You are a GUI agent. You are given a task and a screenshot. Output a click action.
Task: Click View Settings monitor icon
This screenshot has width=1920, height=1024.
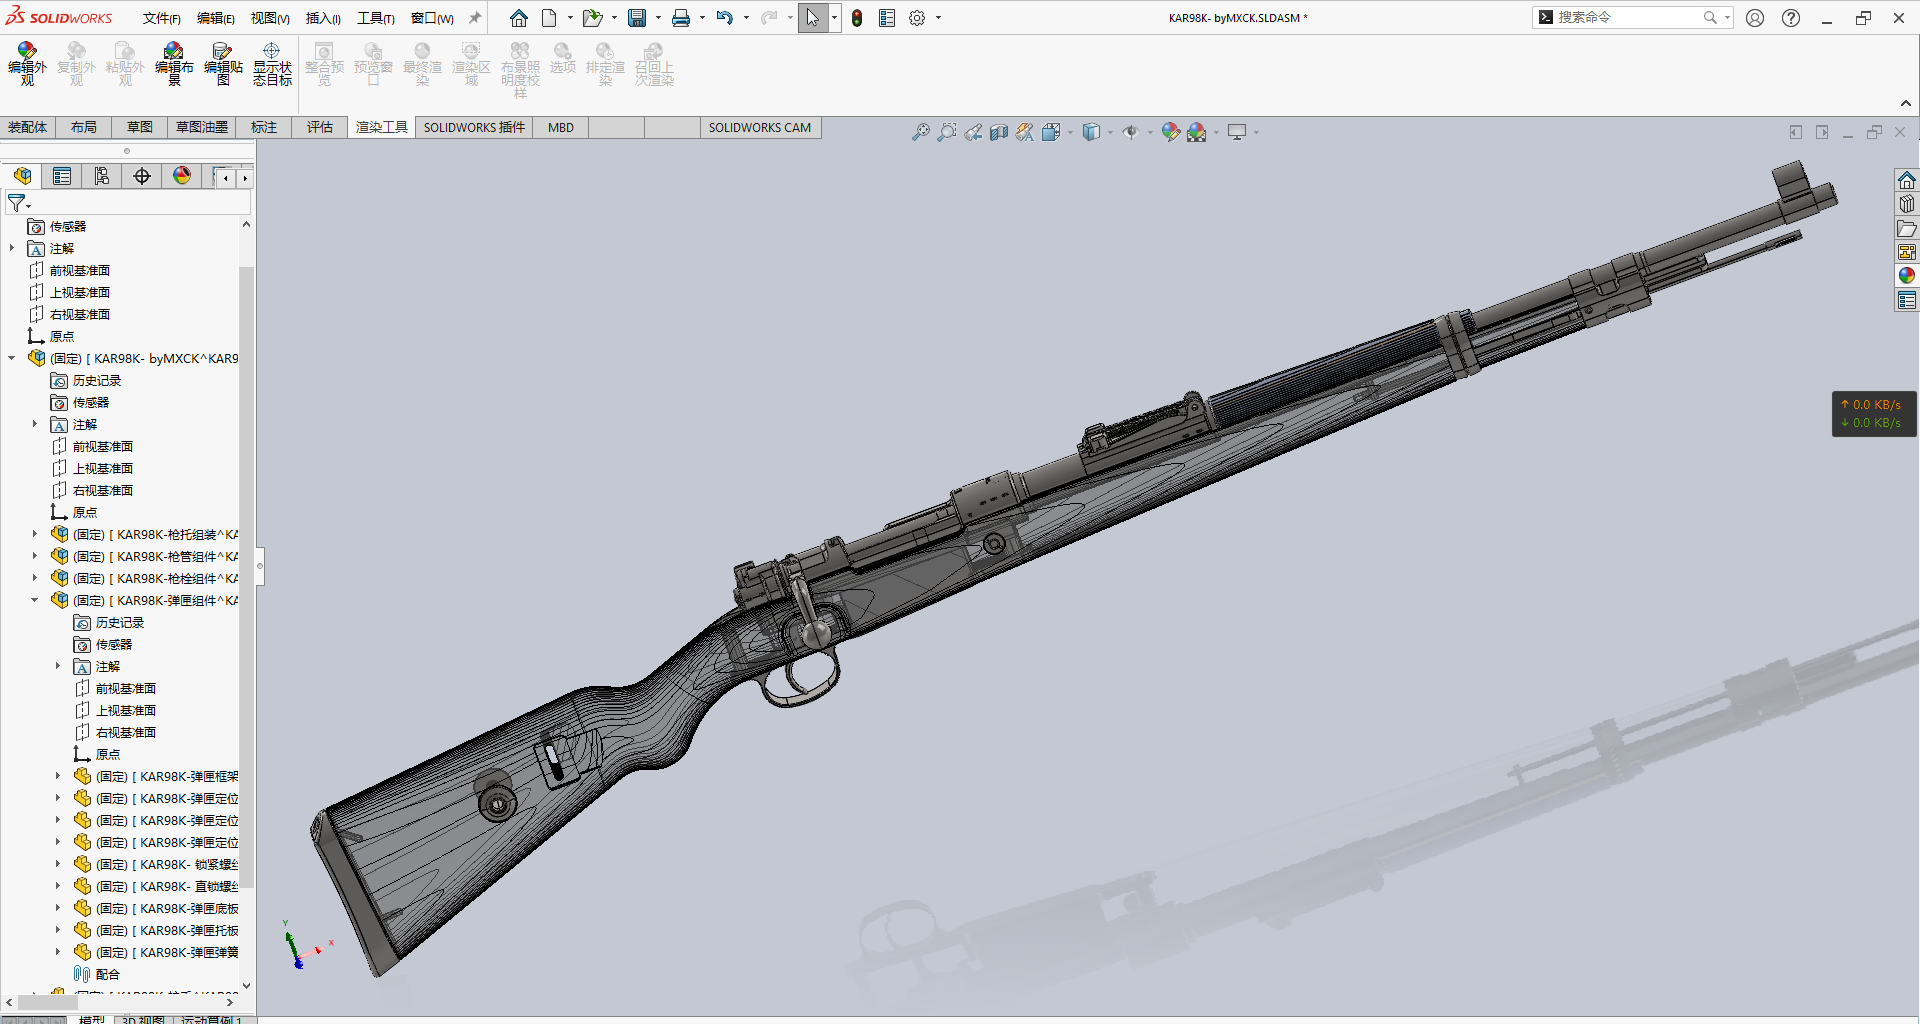(x=1237, y=132)
